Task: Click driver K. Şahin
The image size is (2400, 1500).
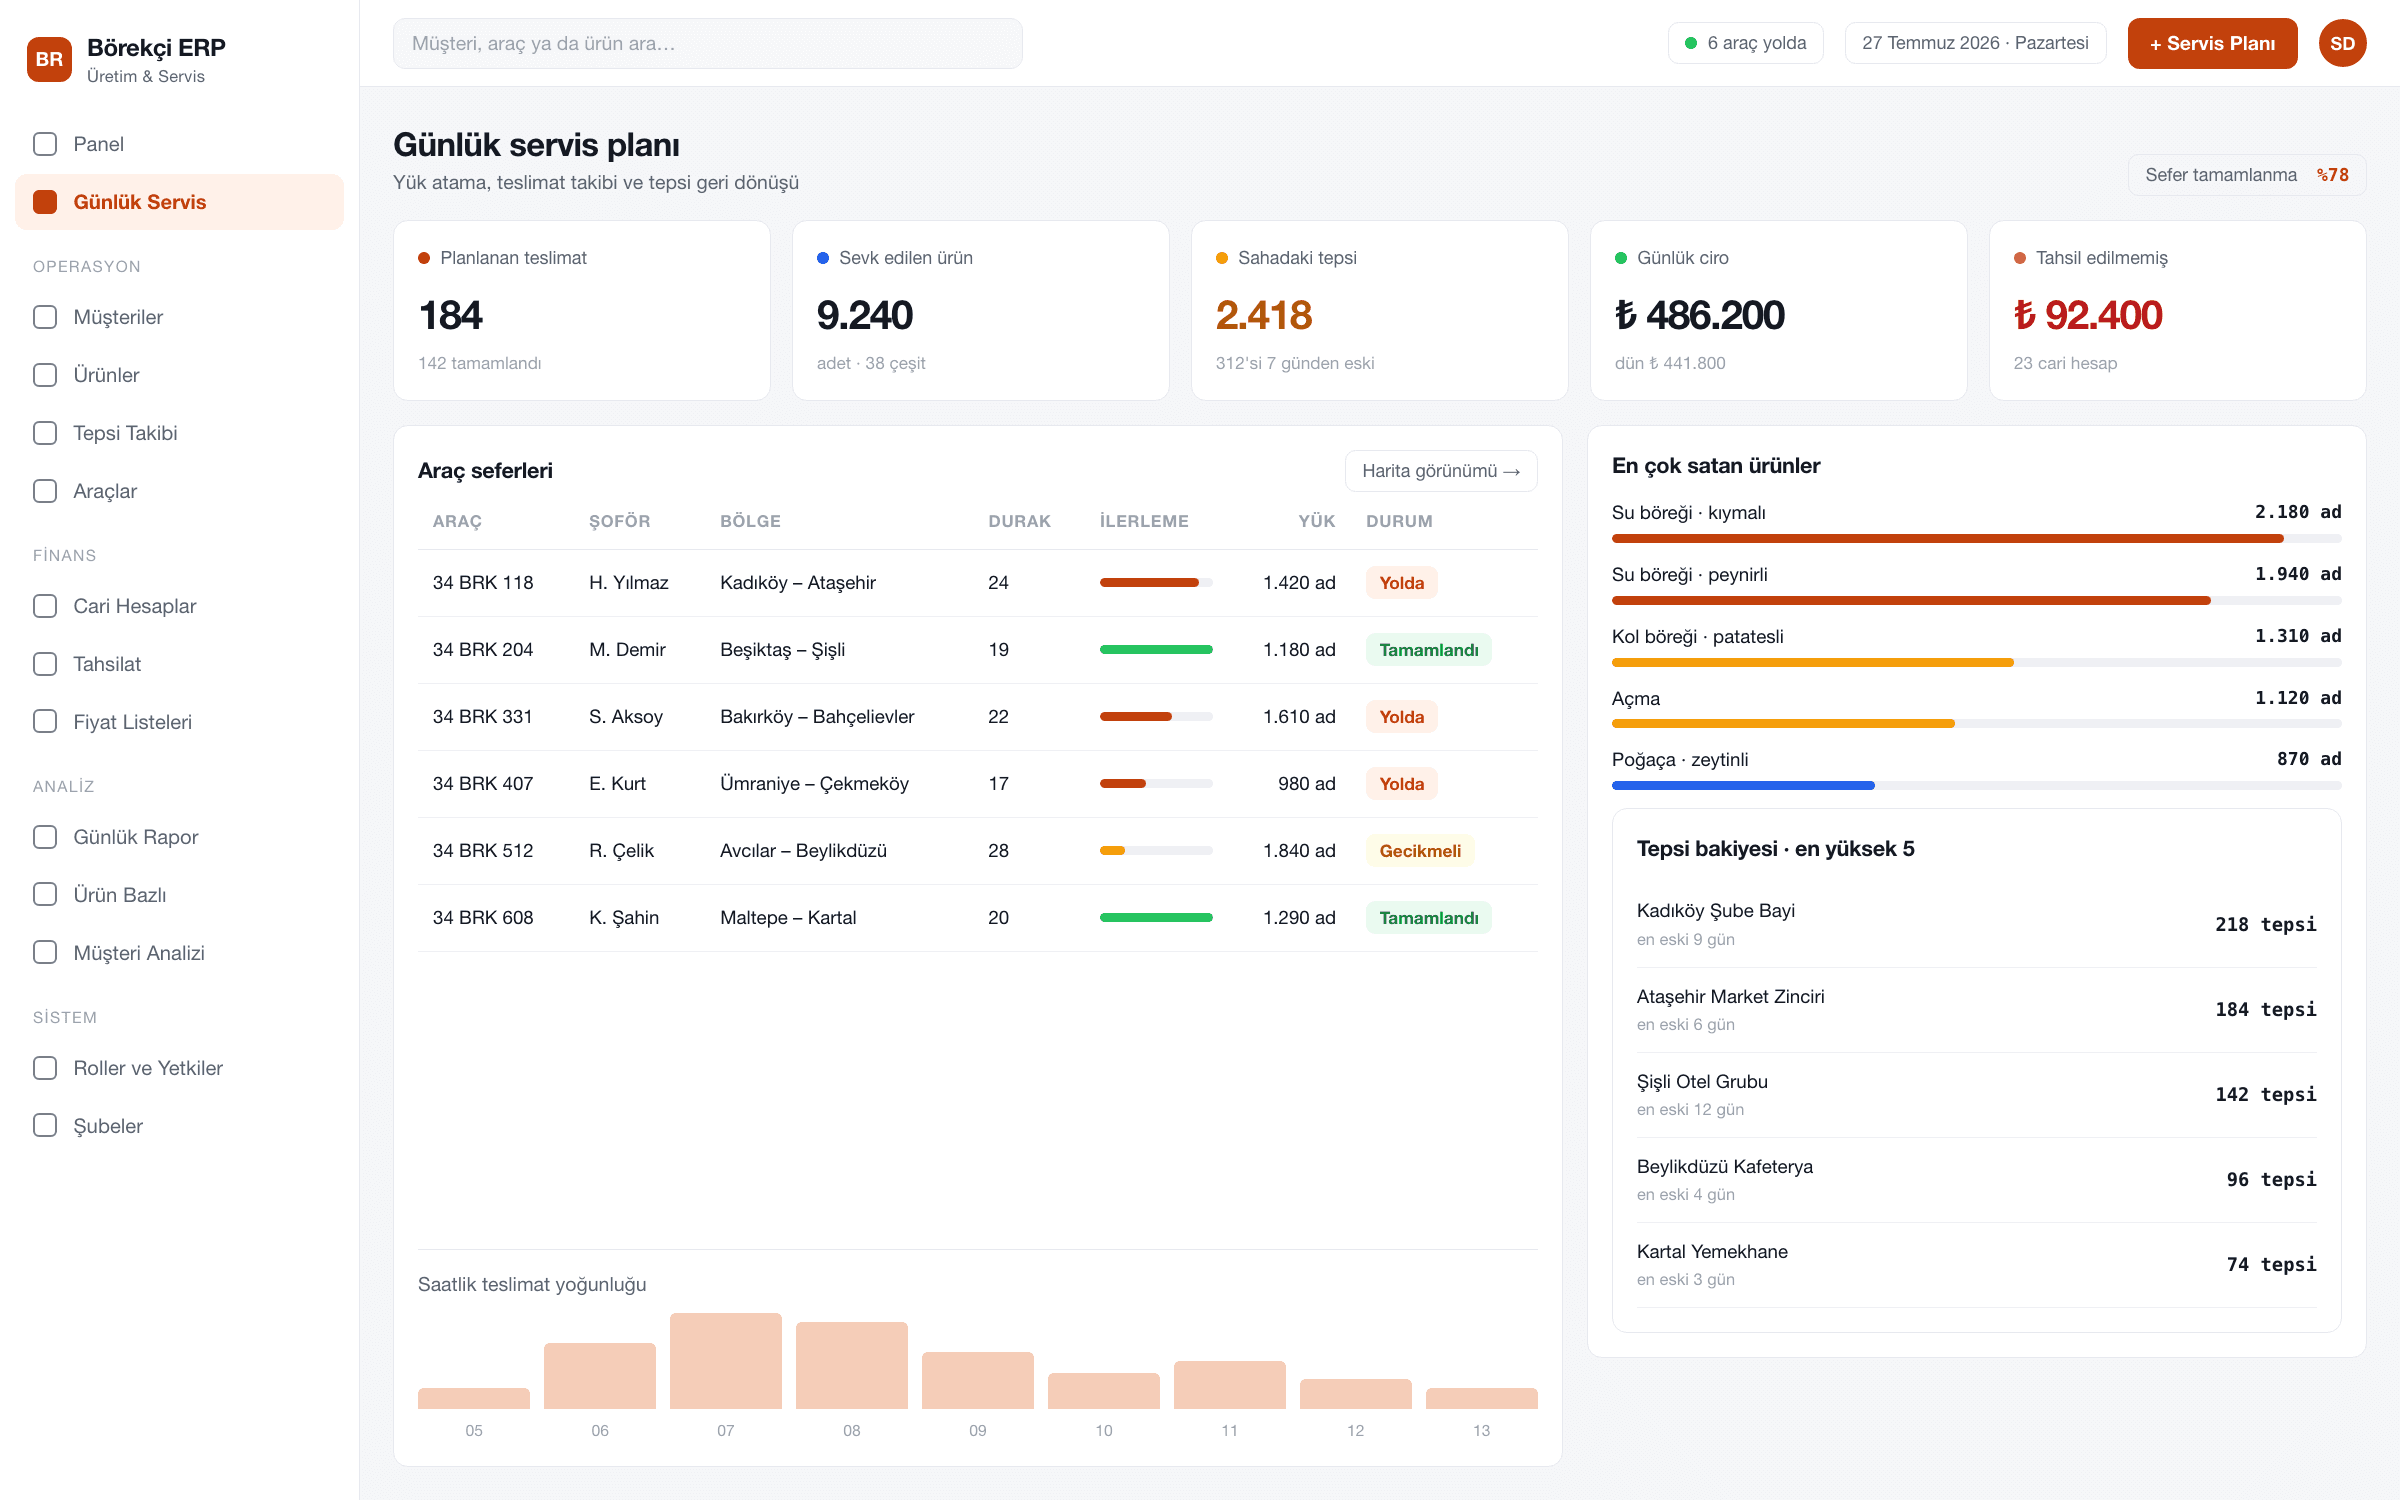Action: pos(624,918)
